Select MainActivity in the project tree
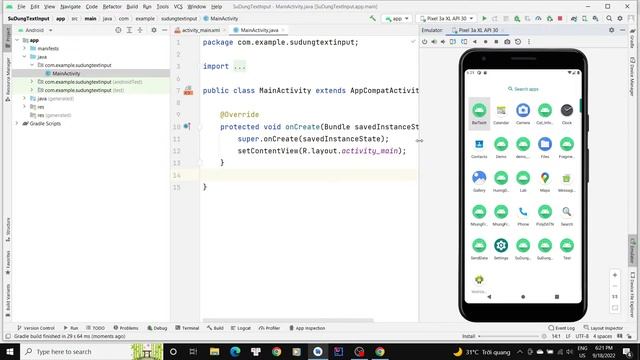Image resolution: width=640 pixels, height=360 pixels. click(66, 73)
